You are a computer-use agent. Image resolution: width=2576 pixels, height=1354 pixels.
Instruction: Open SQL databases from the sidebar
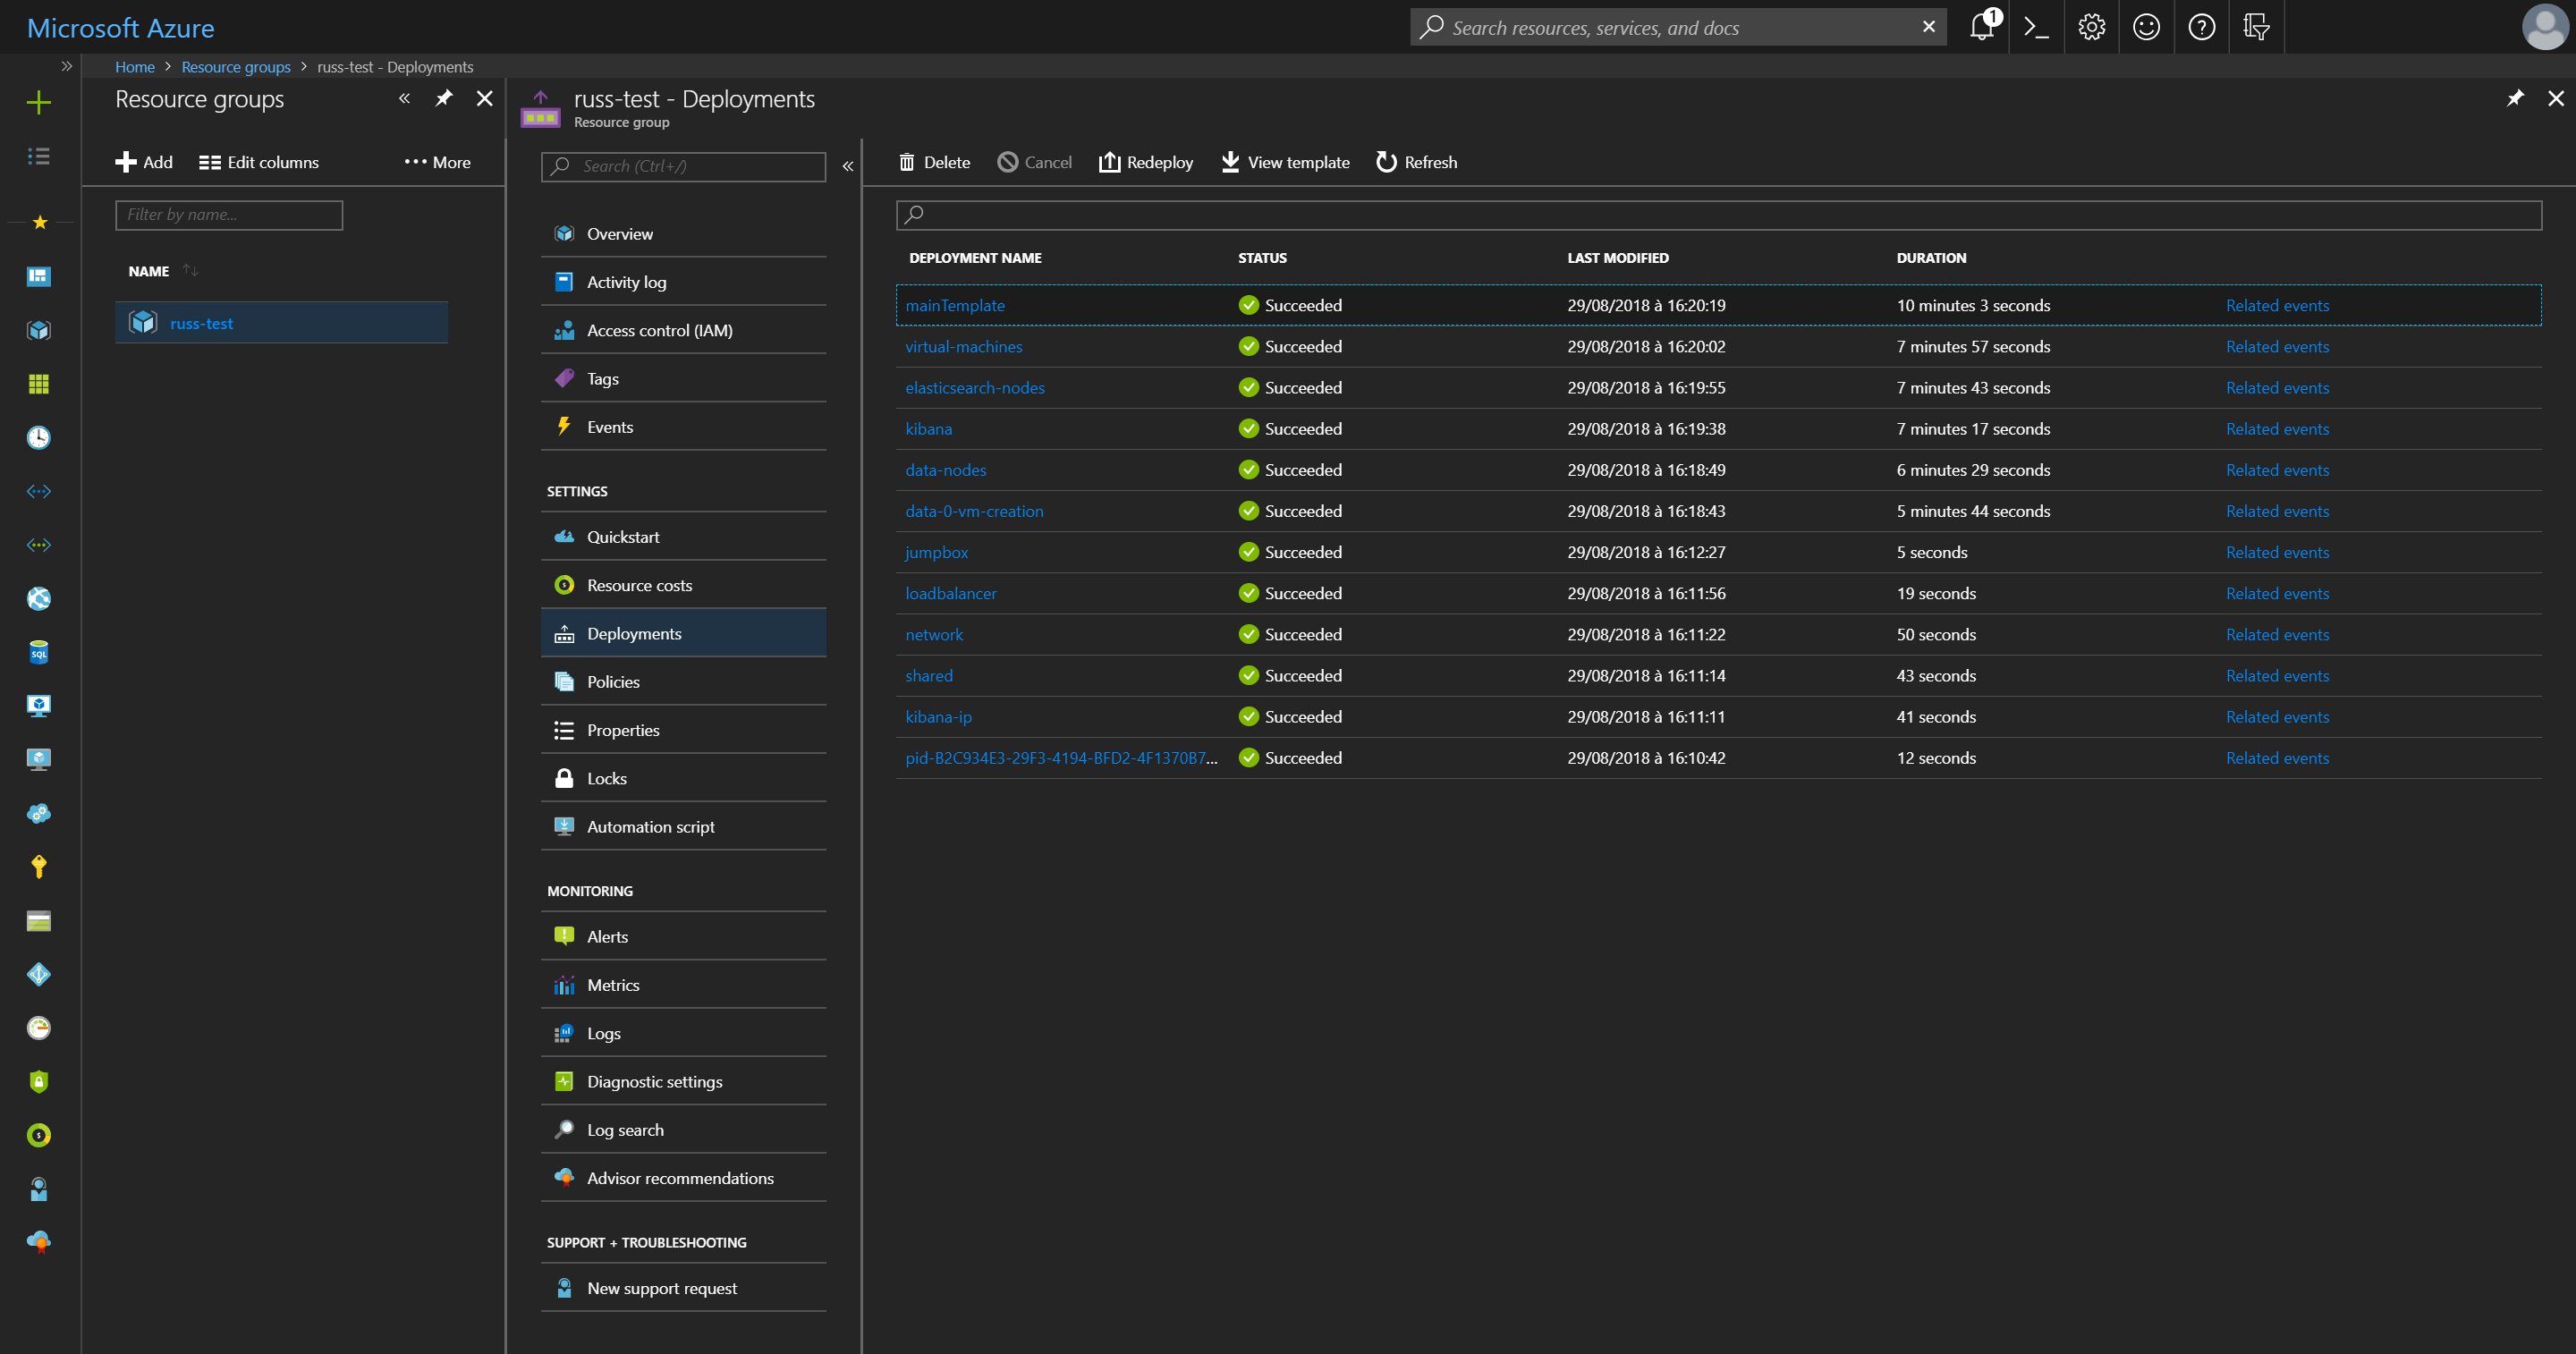click(x=38, y=653)
